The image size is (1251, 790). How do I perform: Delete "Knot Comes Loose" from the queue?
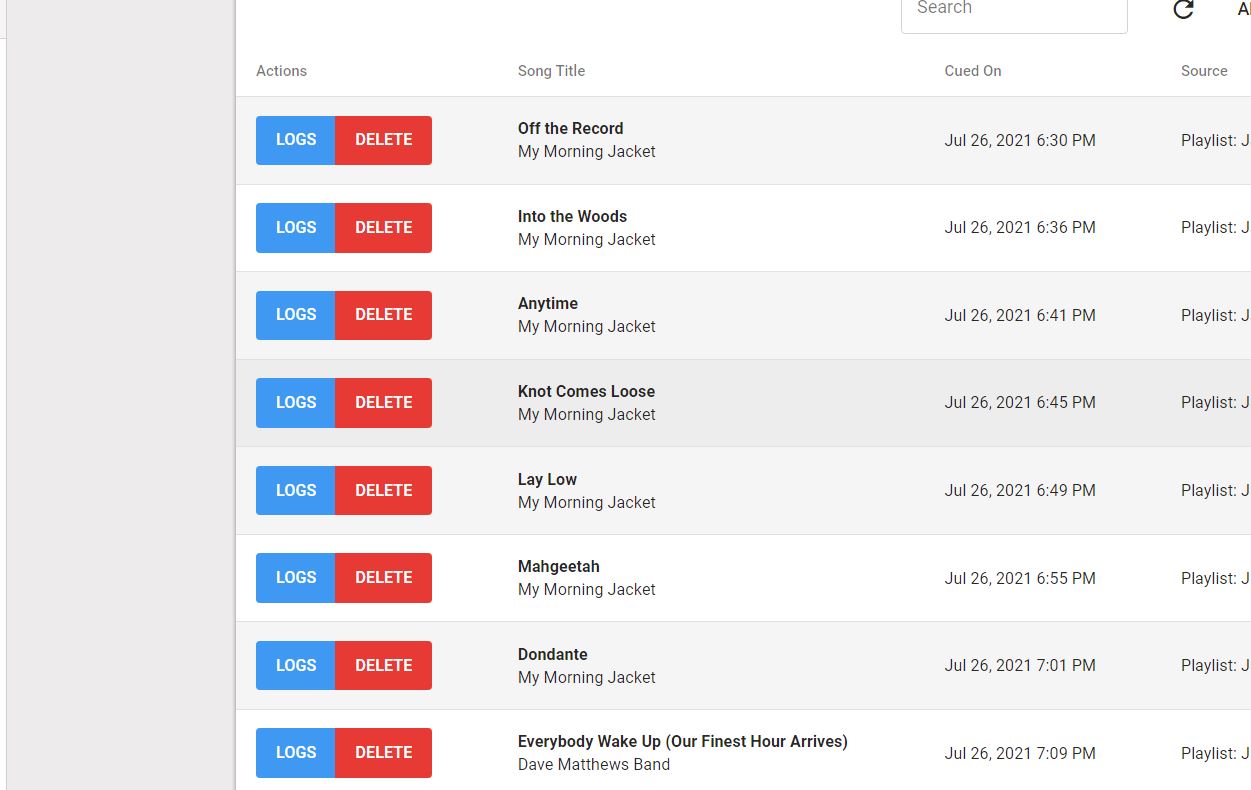click(383, 402)
